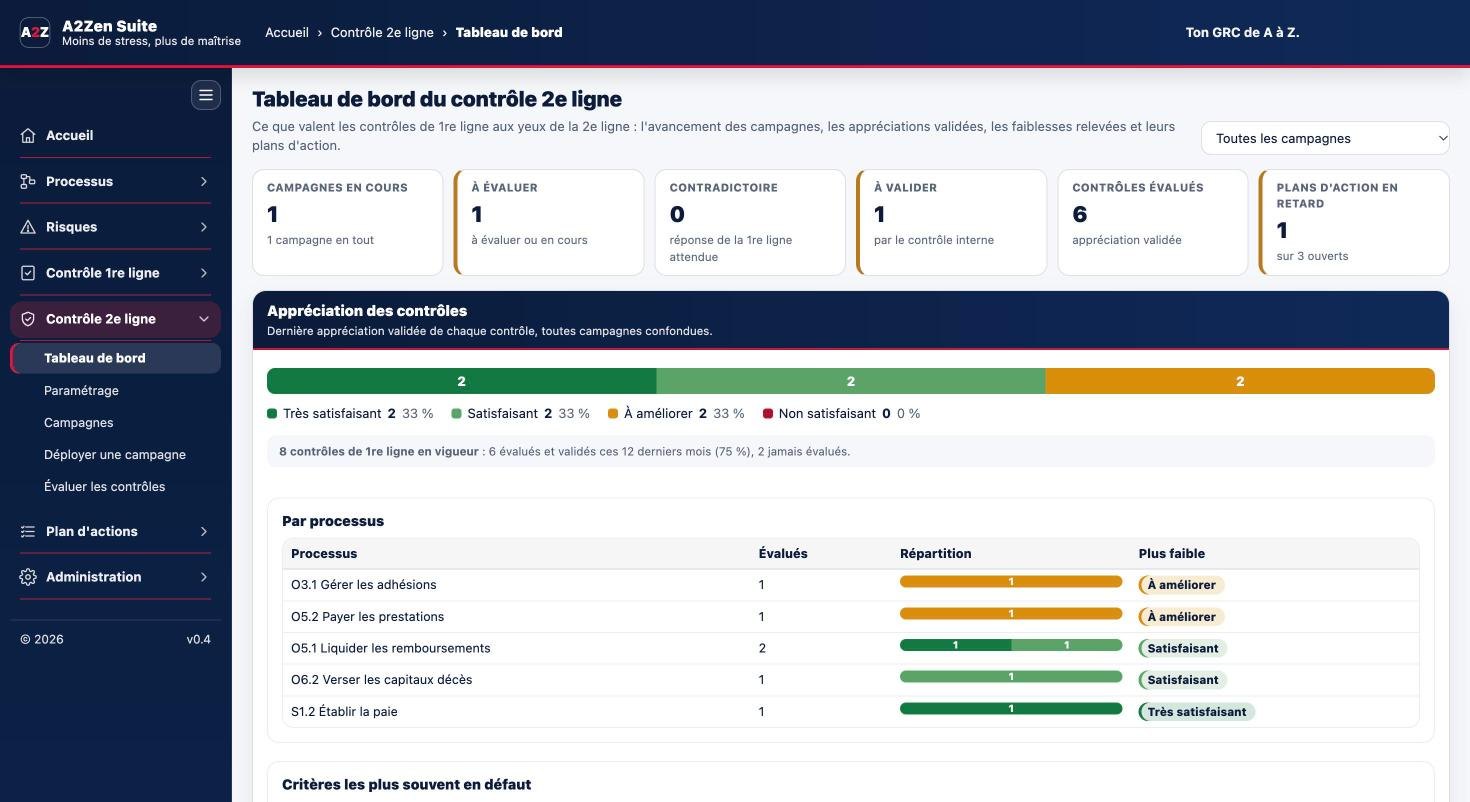1470x802 pixels.
Task: Click the Plan d'actions list icon
Action: [28, 531]
